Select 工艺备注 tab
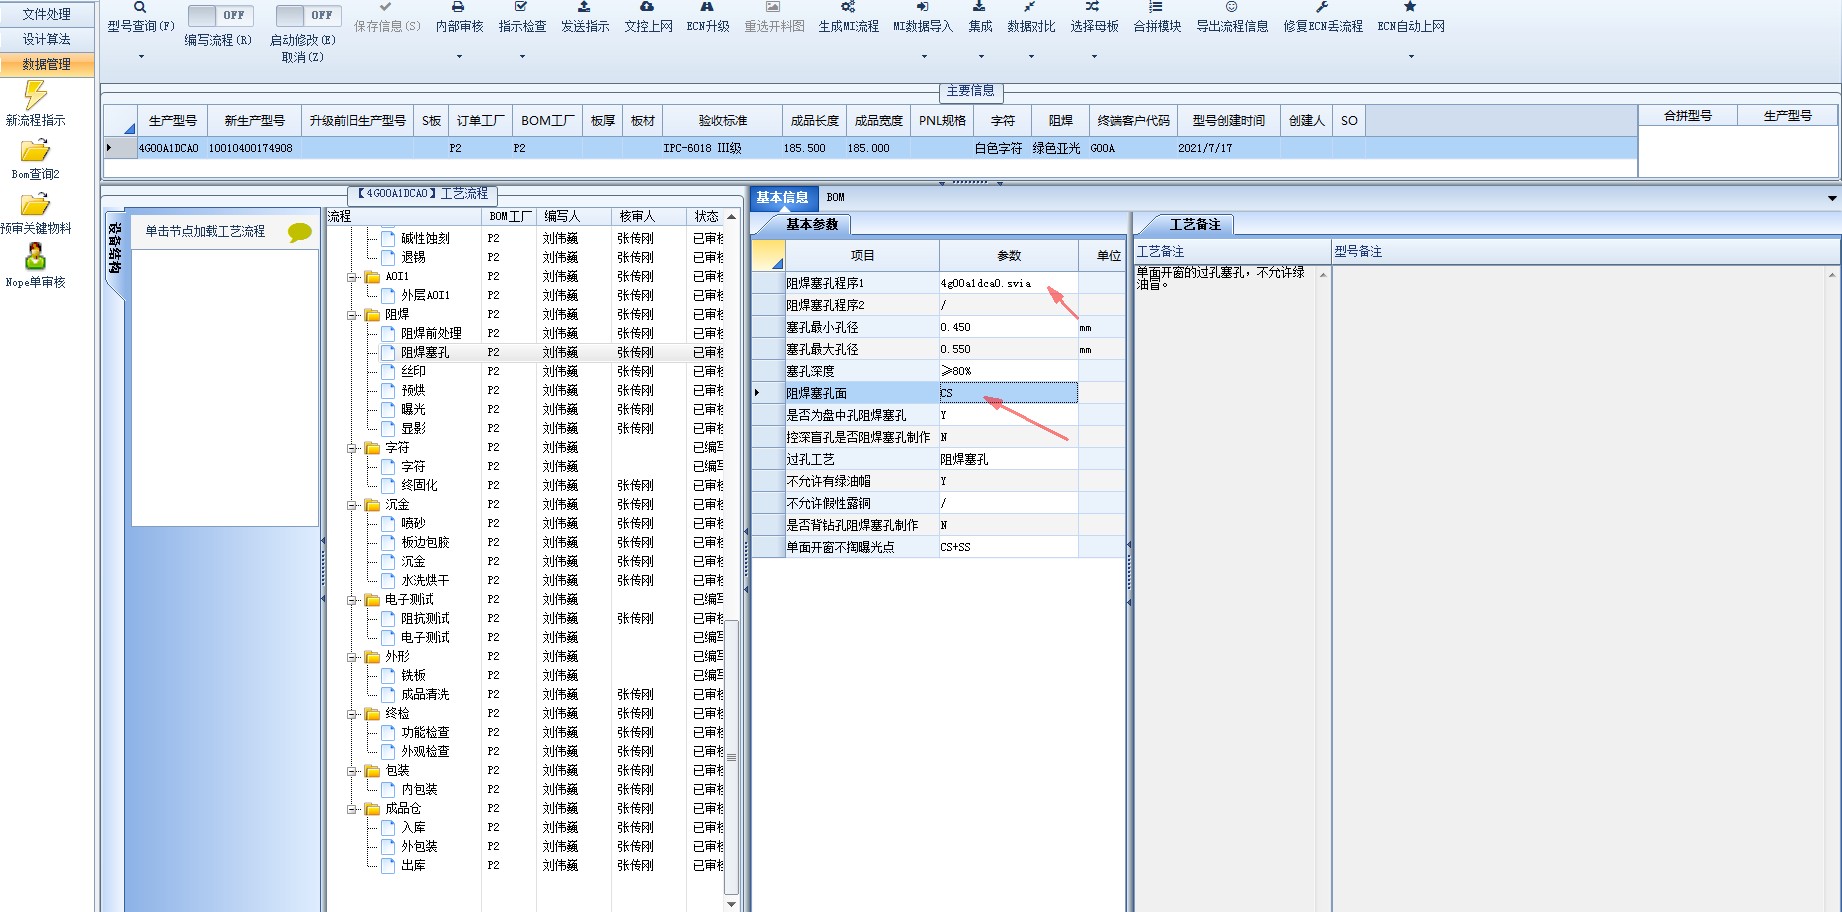 (x=1195, y=225)
